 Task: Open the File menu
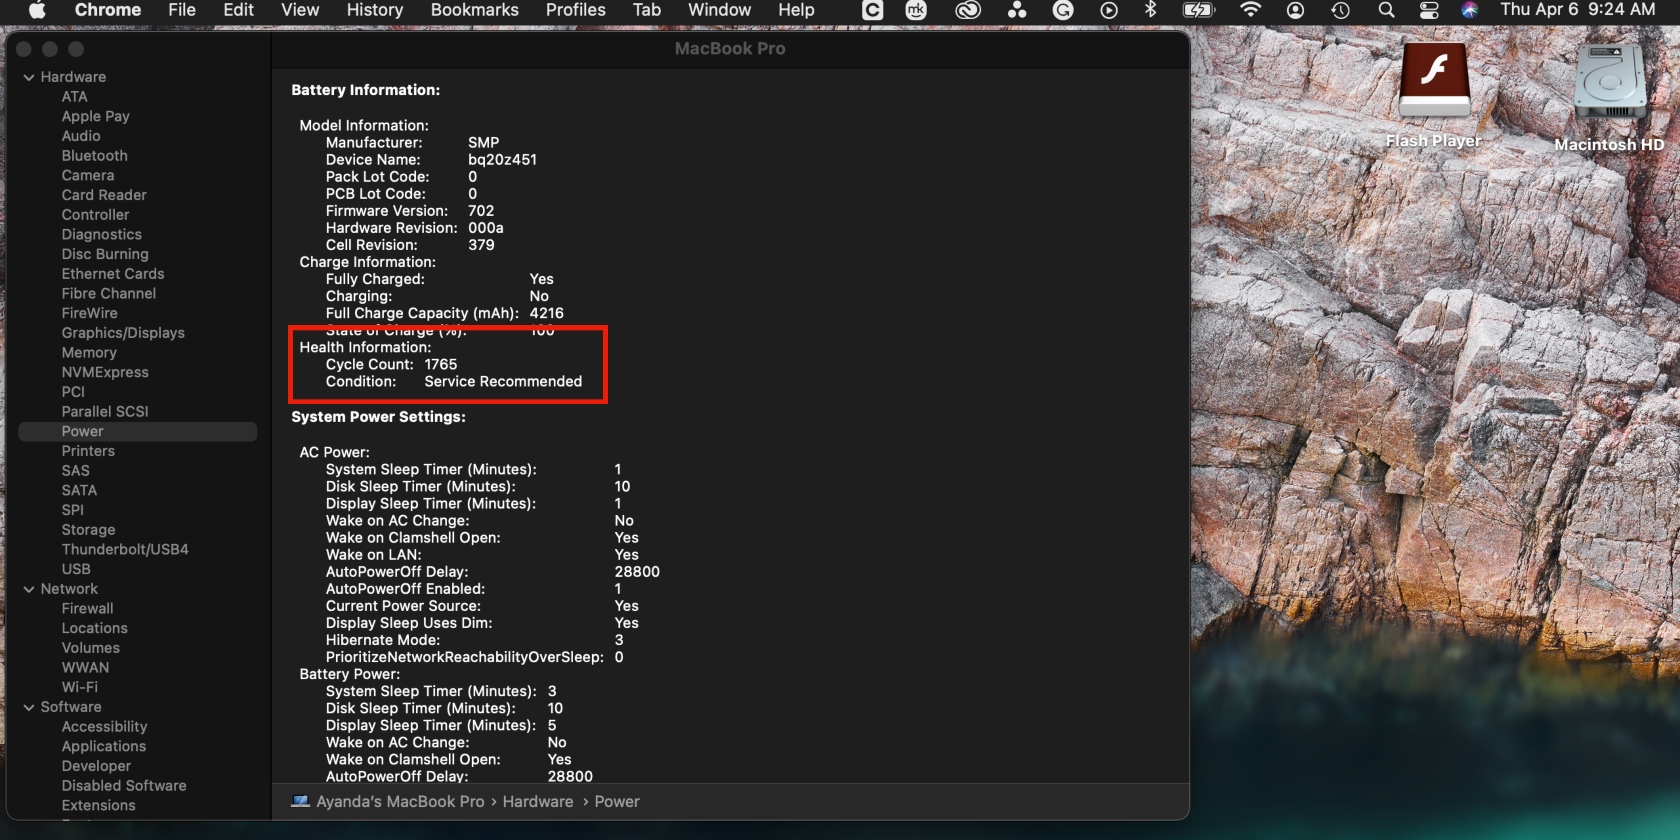pos(182,10)
